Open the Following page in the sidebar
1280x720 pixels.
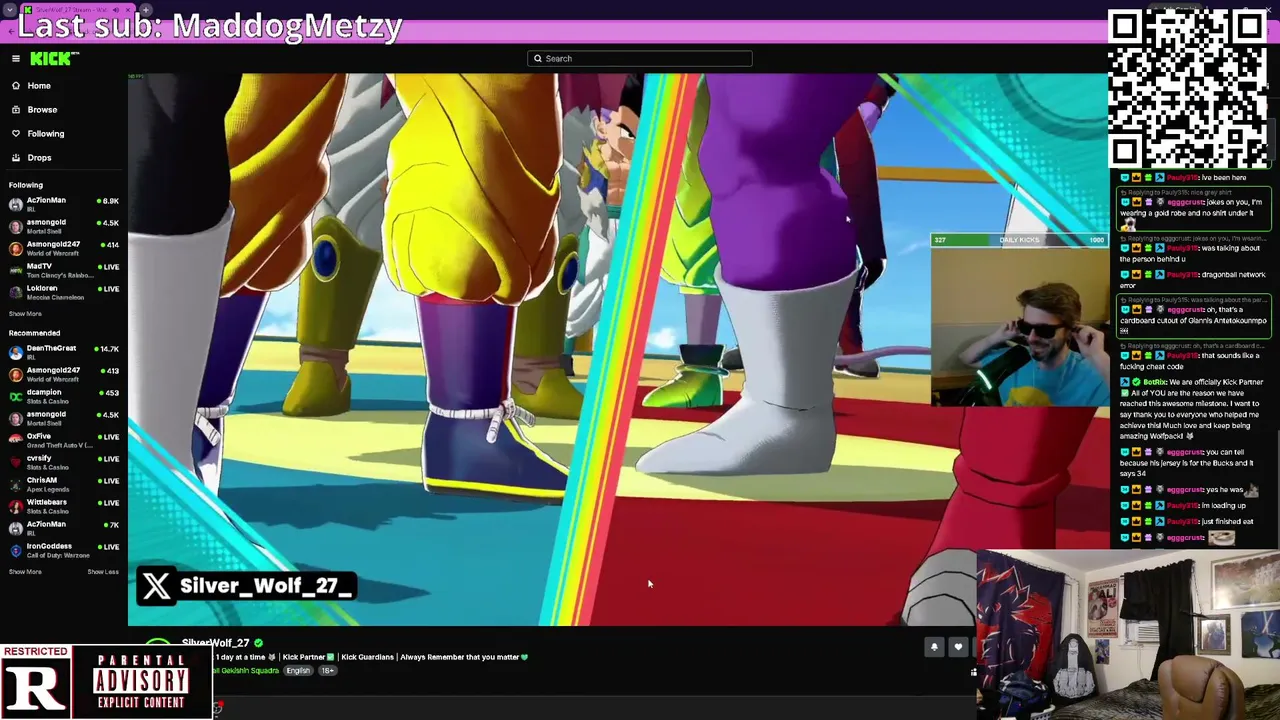45,134
